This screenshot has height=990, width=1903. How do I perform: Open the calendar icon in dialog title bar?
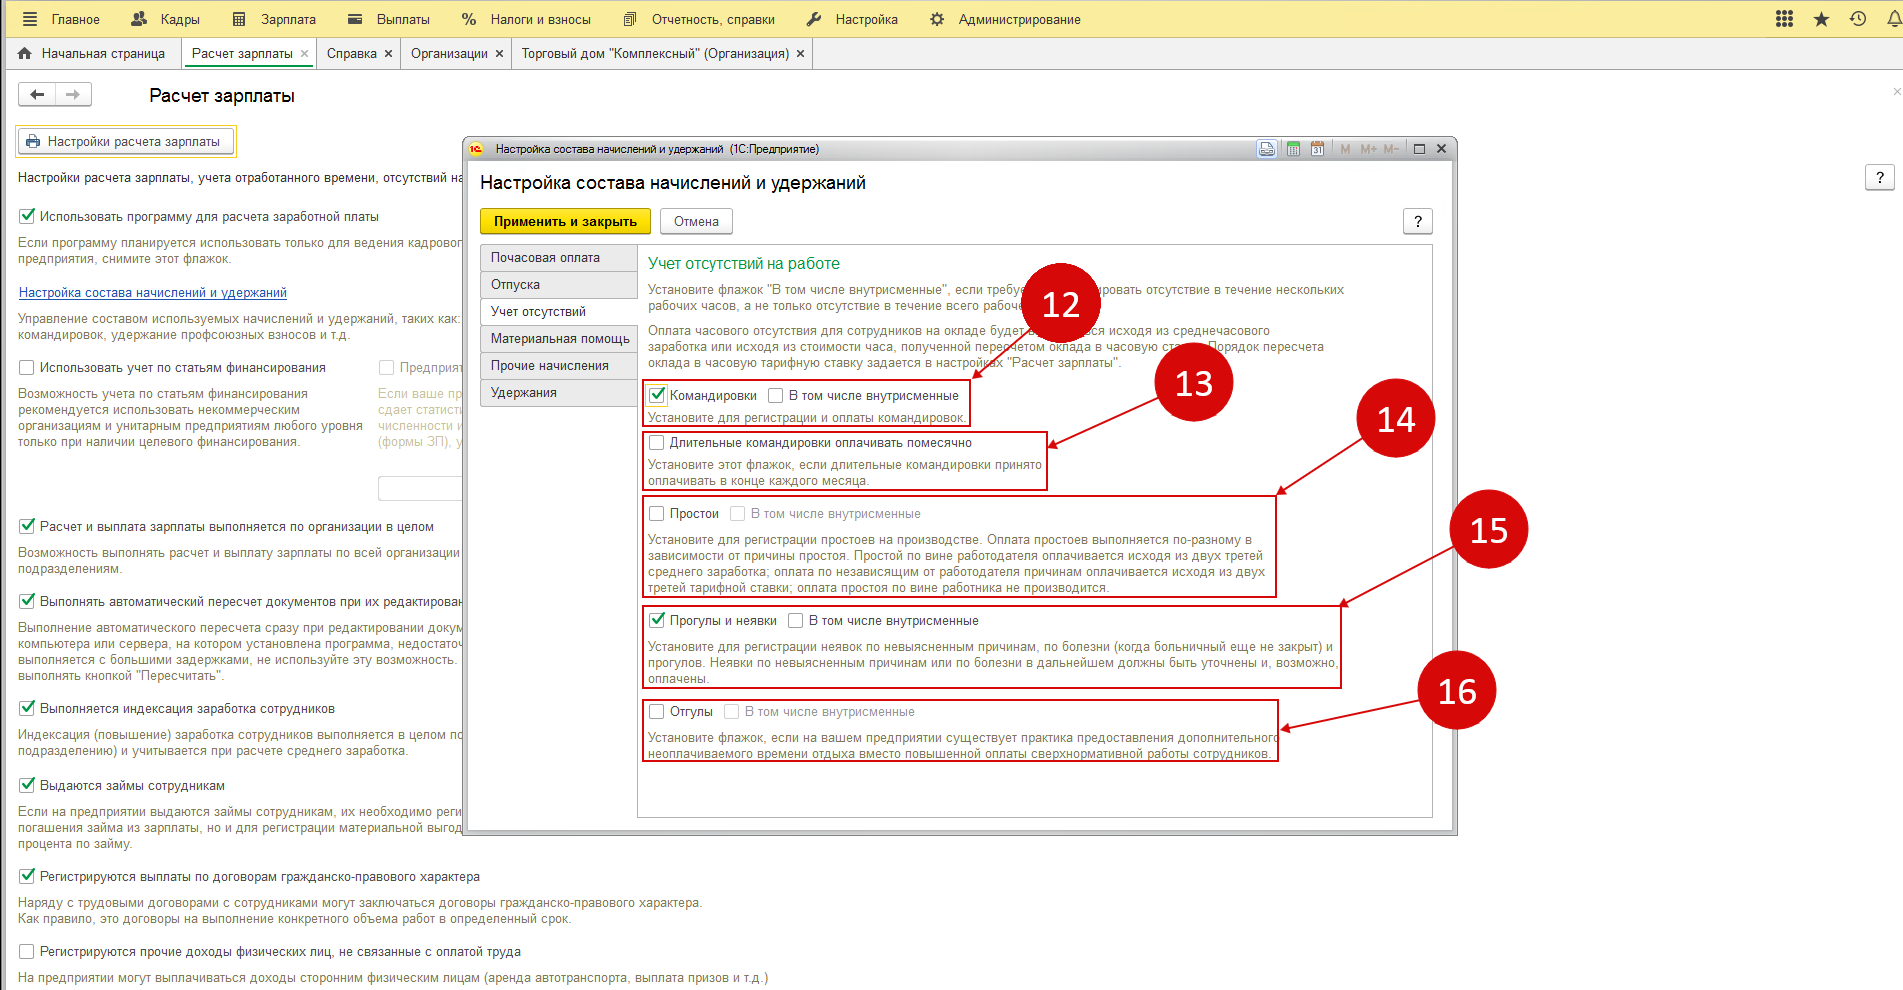tap(1317, 149)
